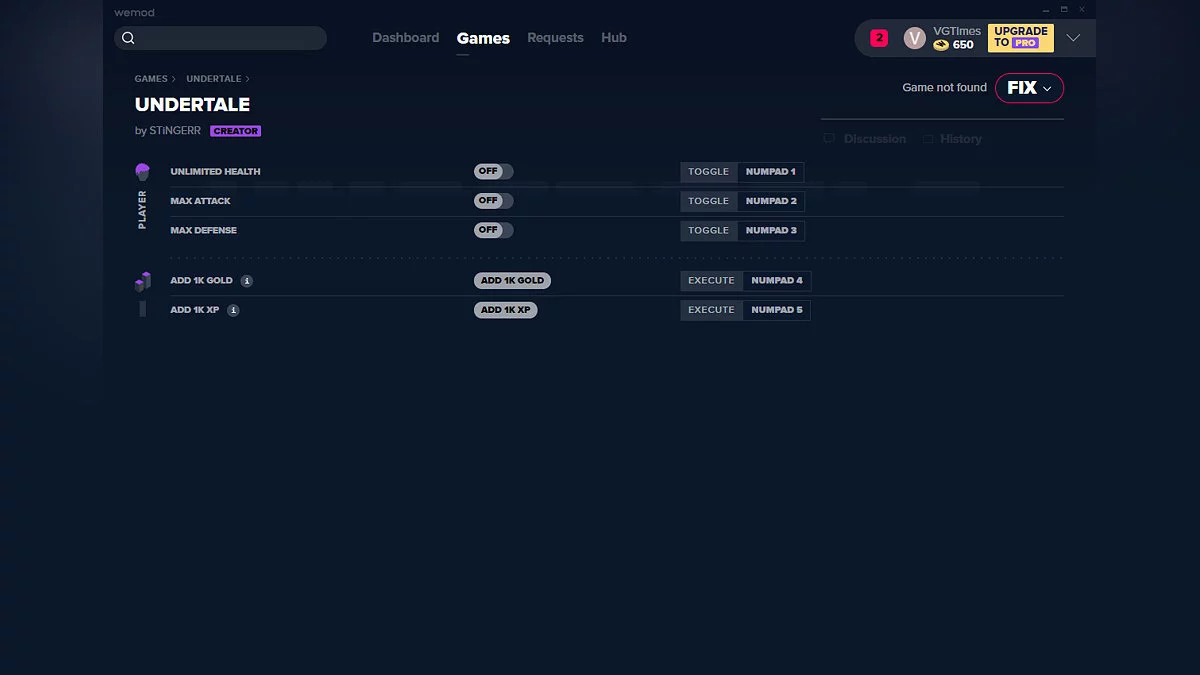
Task: Expand the FIX dropdown button
Action: click(1029, 88)
